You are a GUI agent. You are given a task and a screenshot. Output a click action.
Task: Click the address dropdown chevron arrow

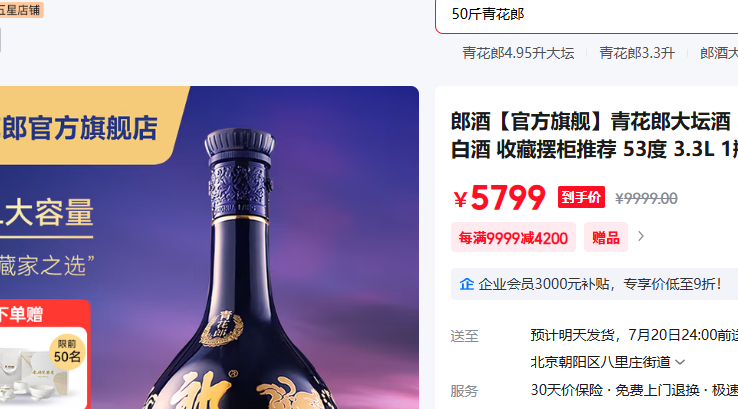point(680,362)
